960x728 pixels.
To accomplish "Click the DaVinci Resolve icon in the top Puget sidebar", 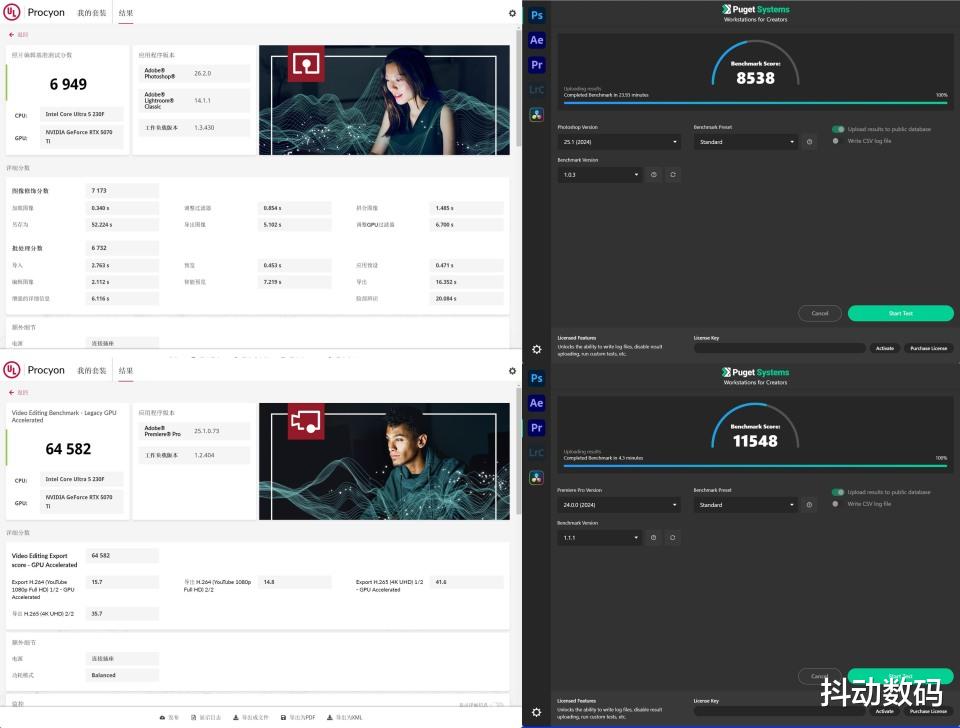I will pos(537,114).
